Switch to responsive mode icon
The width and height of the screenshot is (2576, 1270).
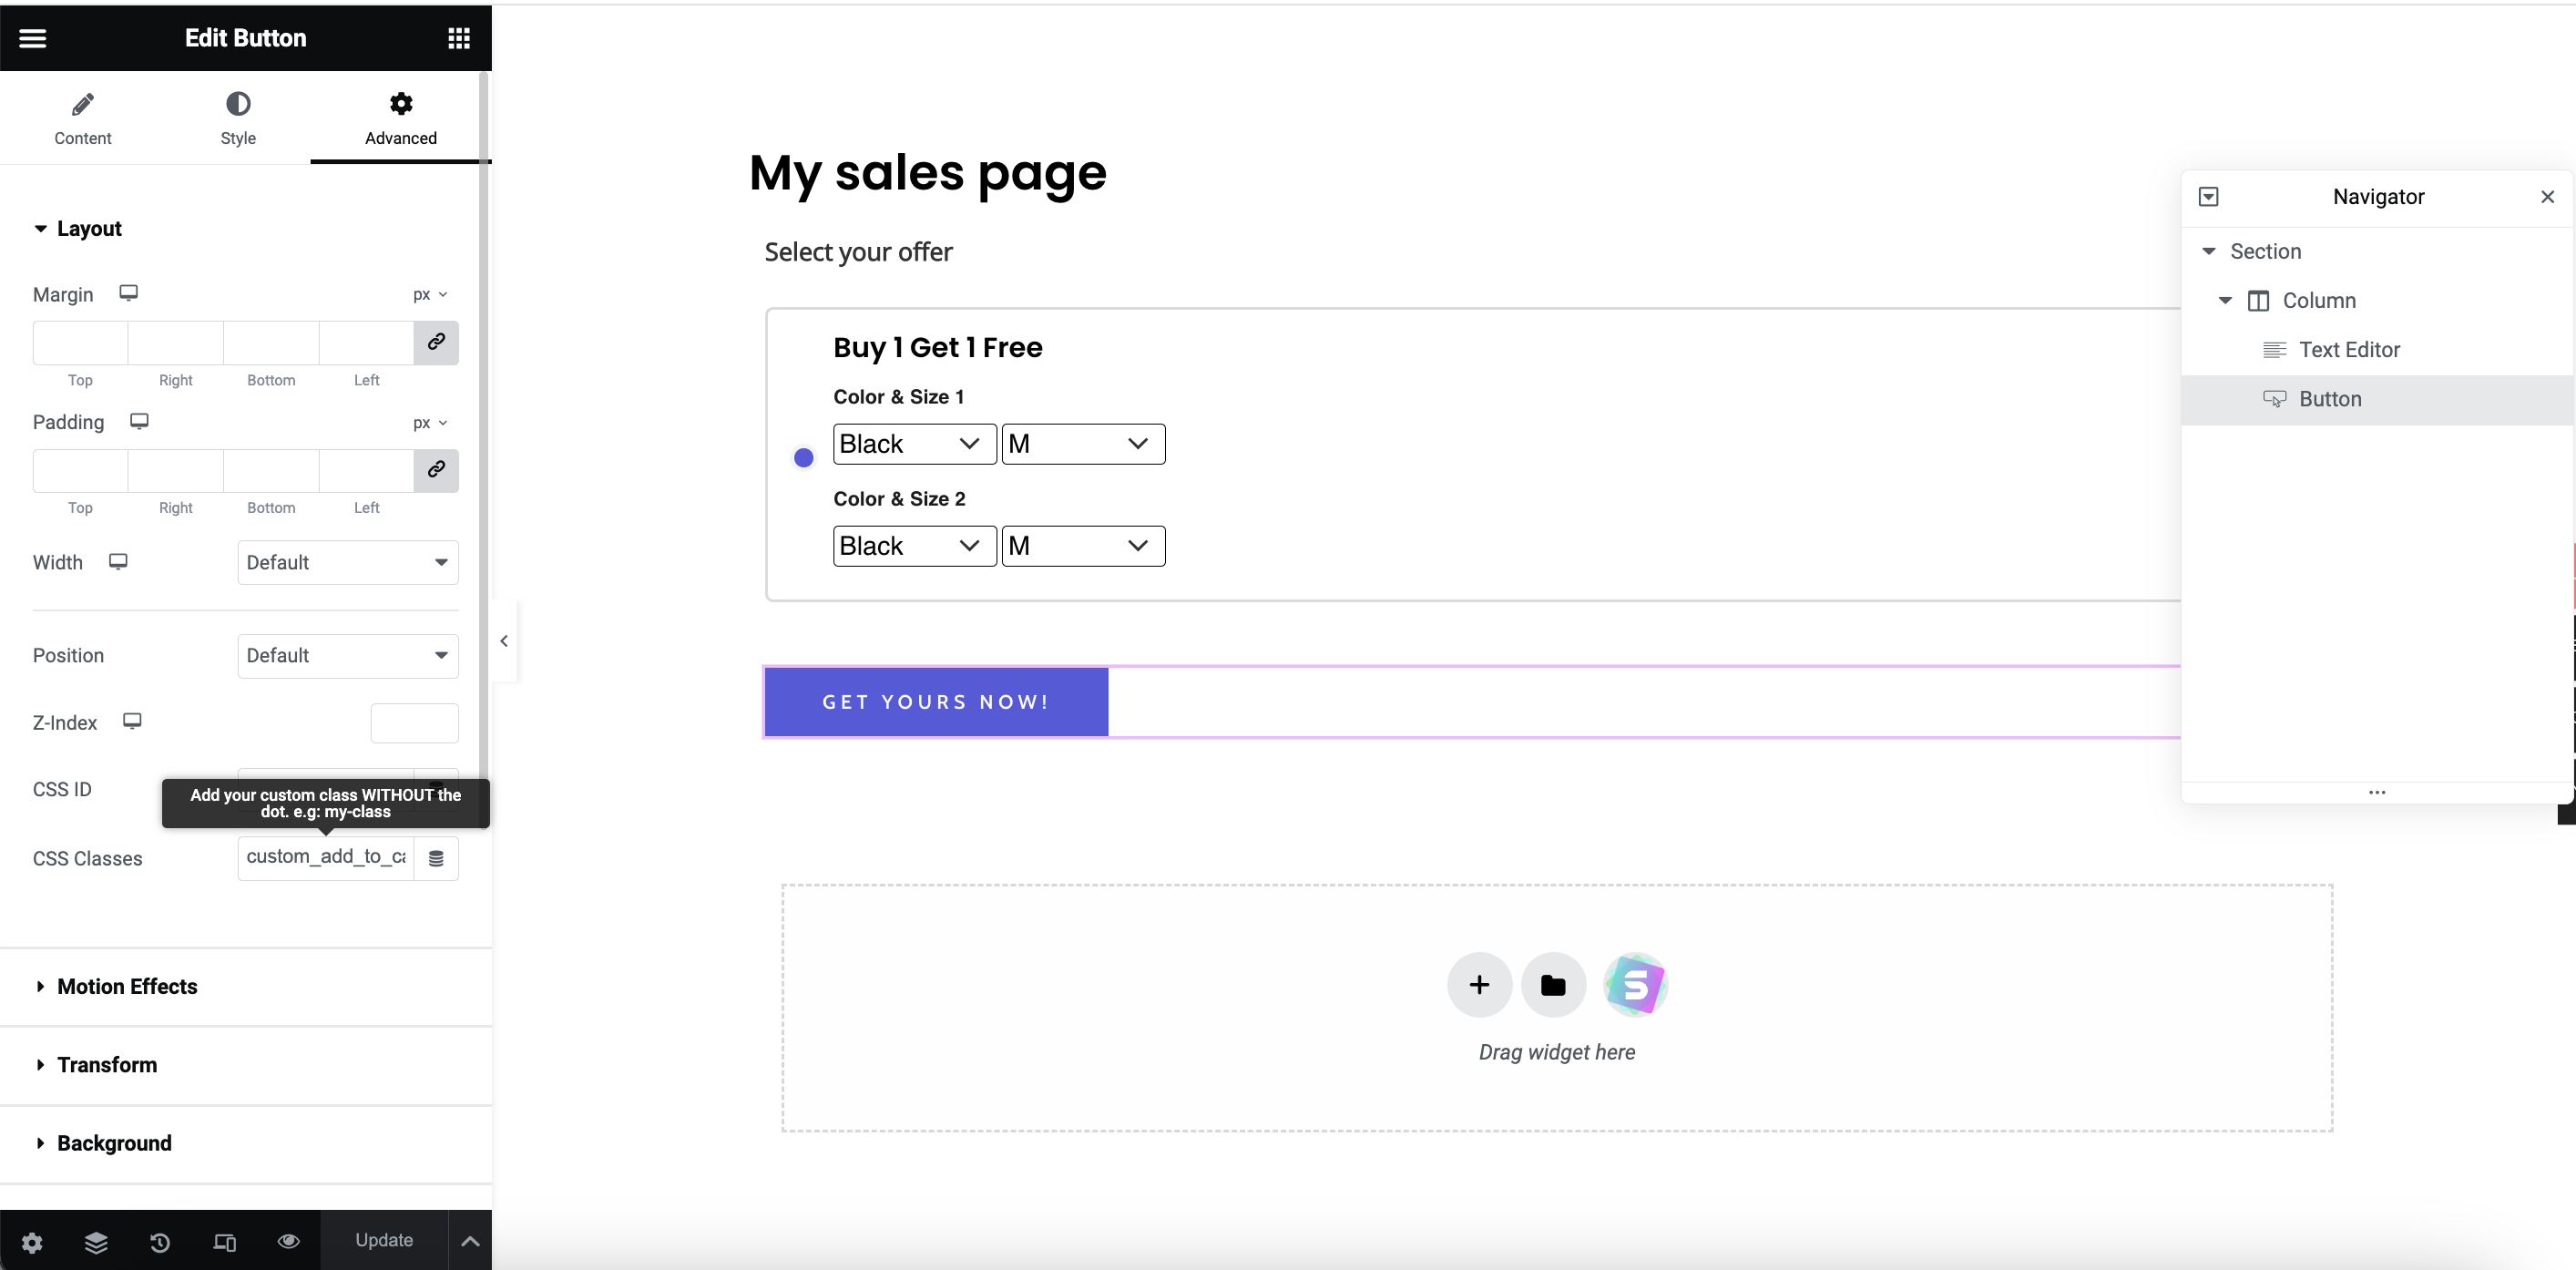pyautogui.click(x=224, y=1241)
